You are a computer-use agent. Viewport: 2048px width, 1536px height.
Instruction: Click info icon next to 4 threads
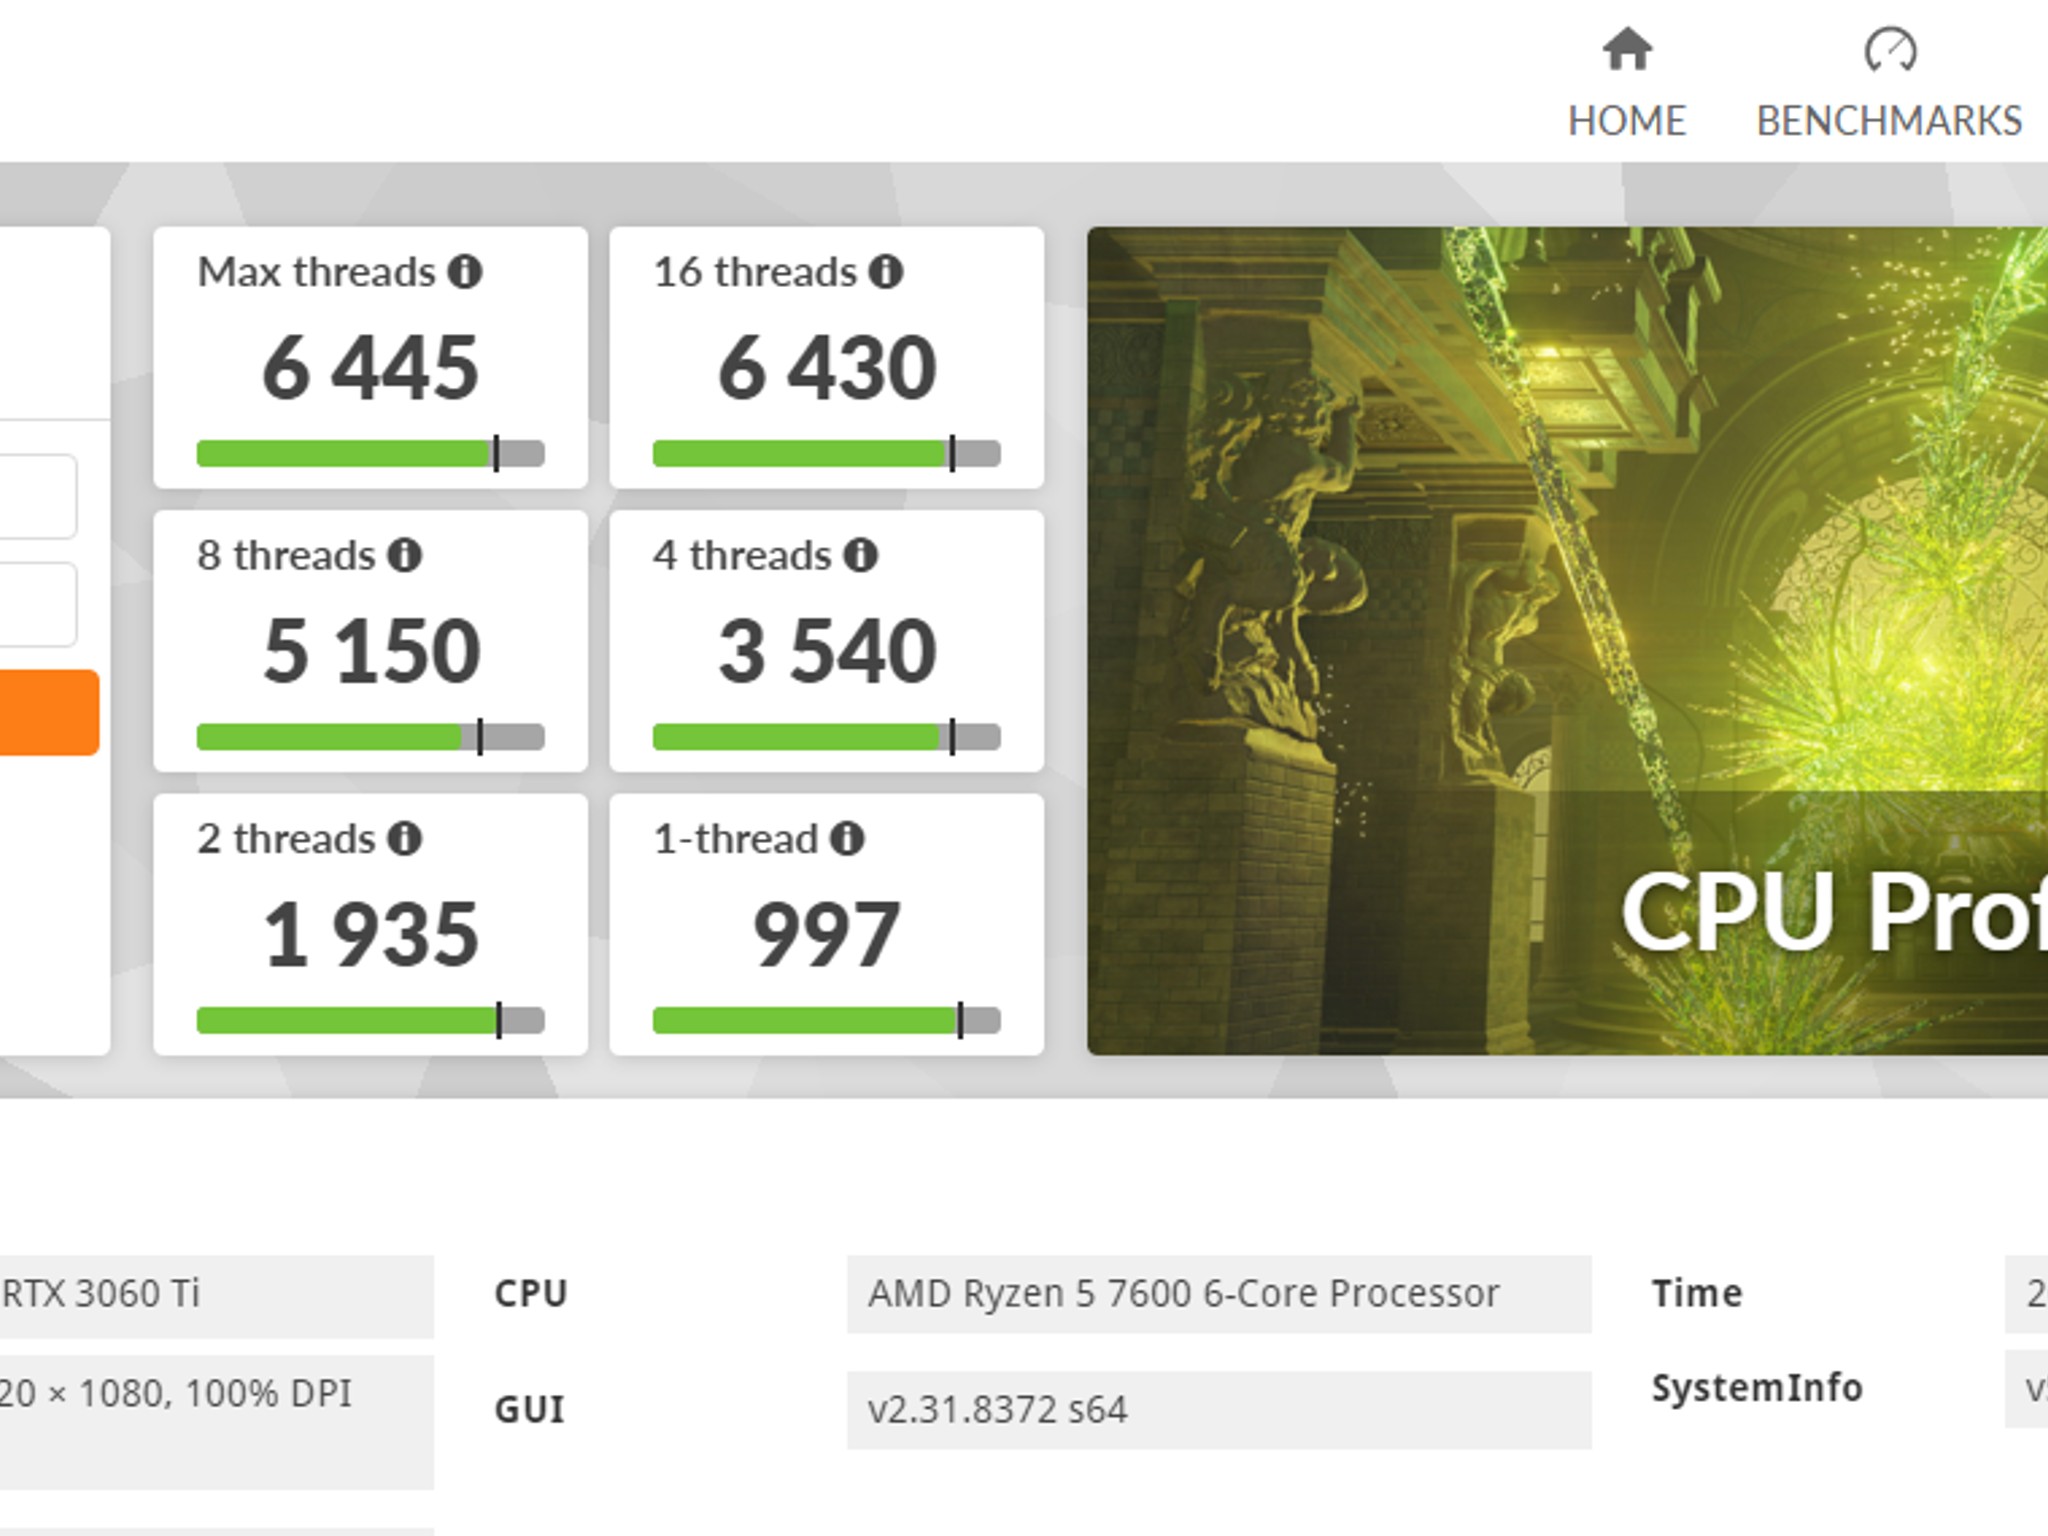click(x=860, y=555)
